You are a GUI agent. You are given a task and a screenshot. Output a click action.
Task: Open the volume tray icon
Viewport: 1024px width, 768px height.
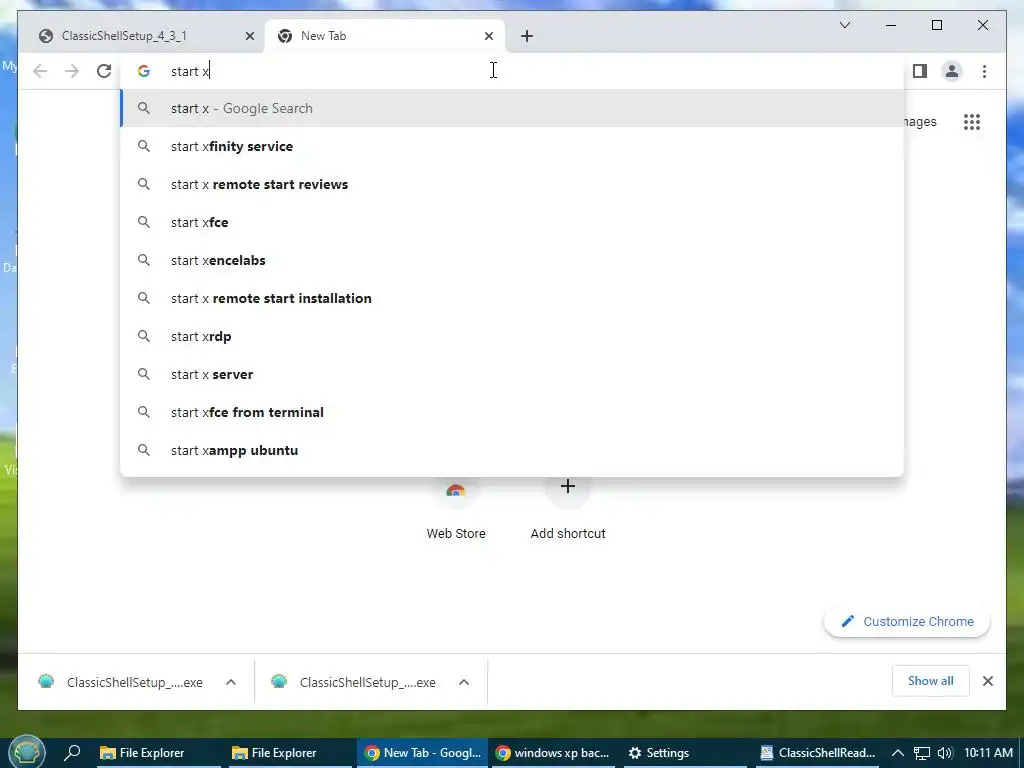coord(944,753)
